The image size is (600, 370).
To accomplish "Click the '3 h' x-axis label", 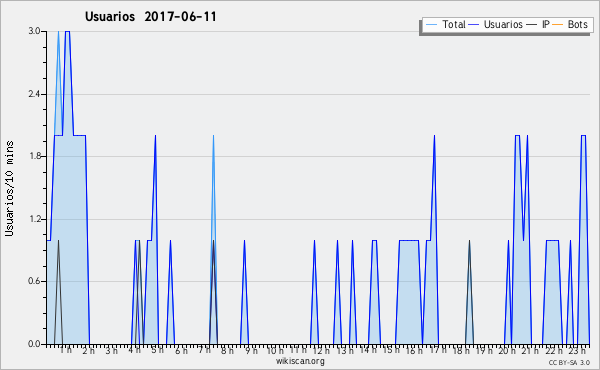I will [111, 350].
